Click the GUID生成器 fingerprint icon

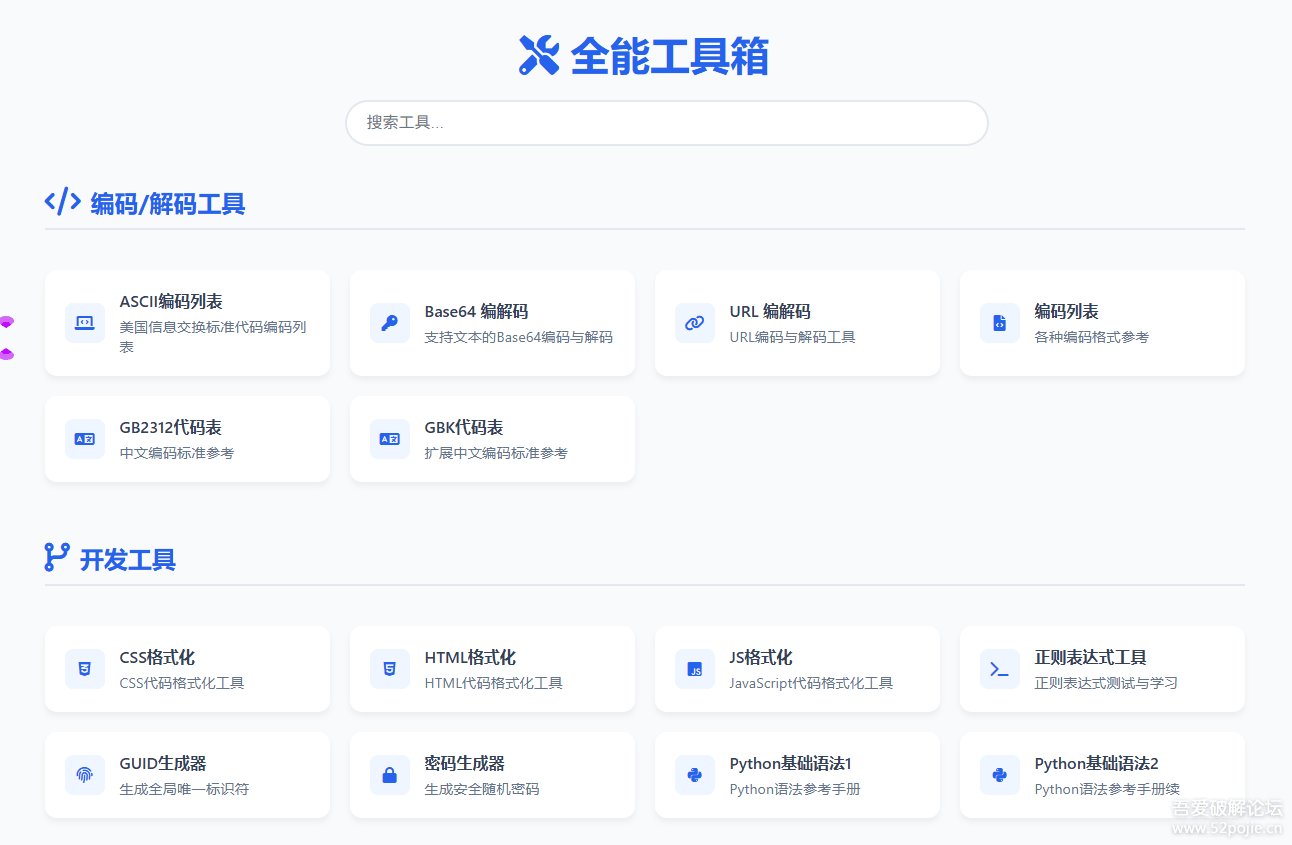(85, 775)
